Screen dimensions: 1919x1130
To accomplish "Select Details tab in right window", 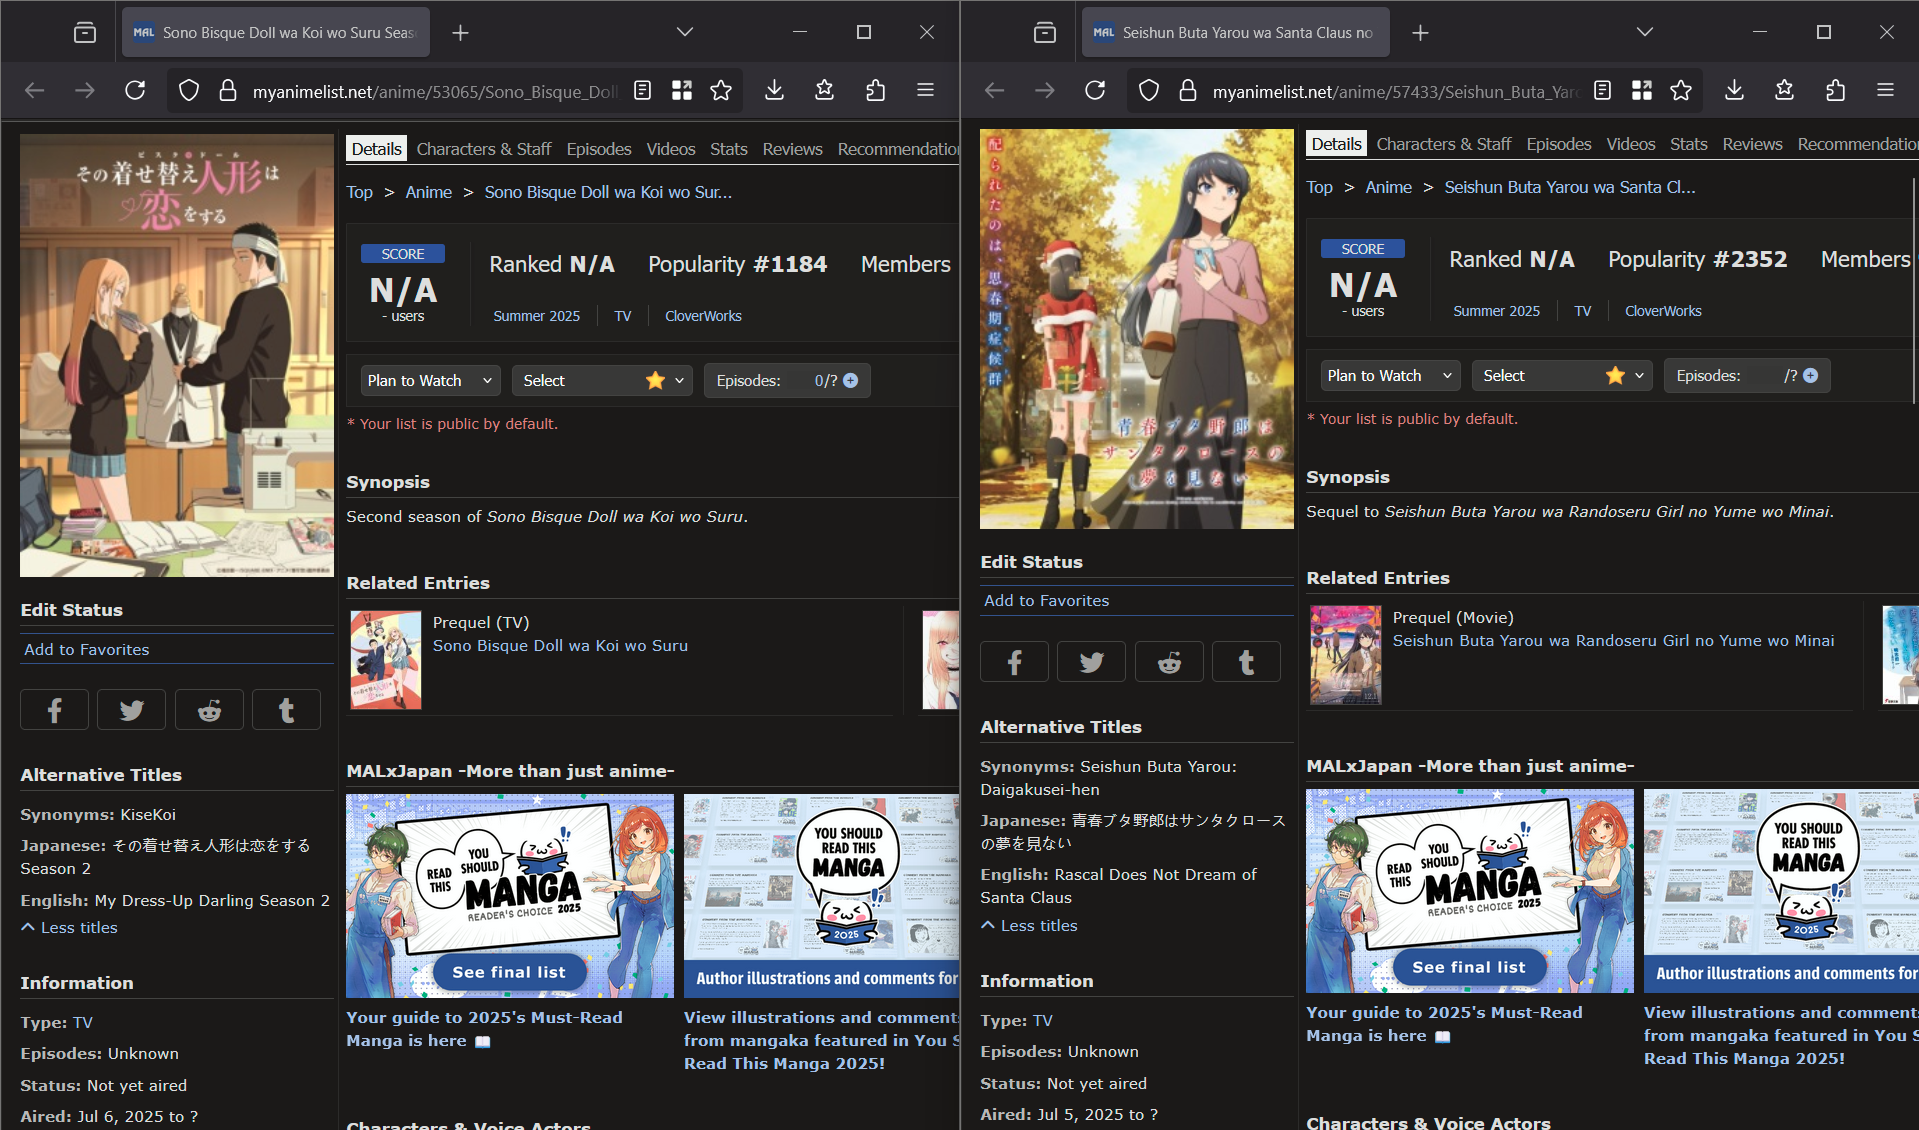I will coord(1336,144).
